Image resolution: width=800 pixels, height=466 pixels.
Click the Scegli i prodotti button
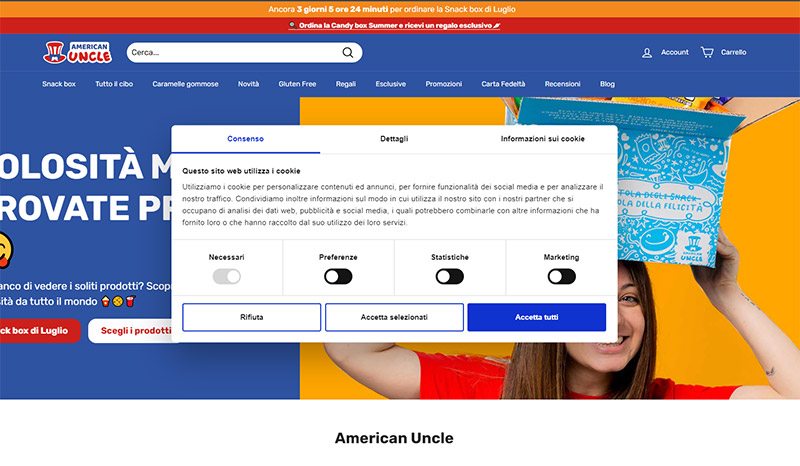coord(134,331)
